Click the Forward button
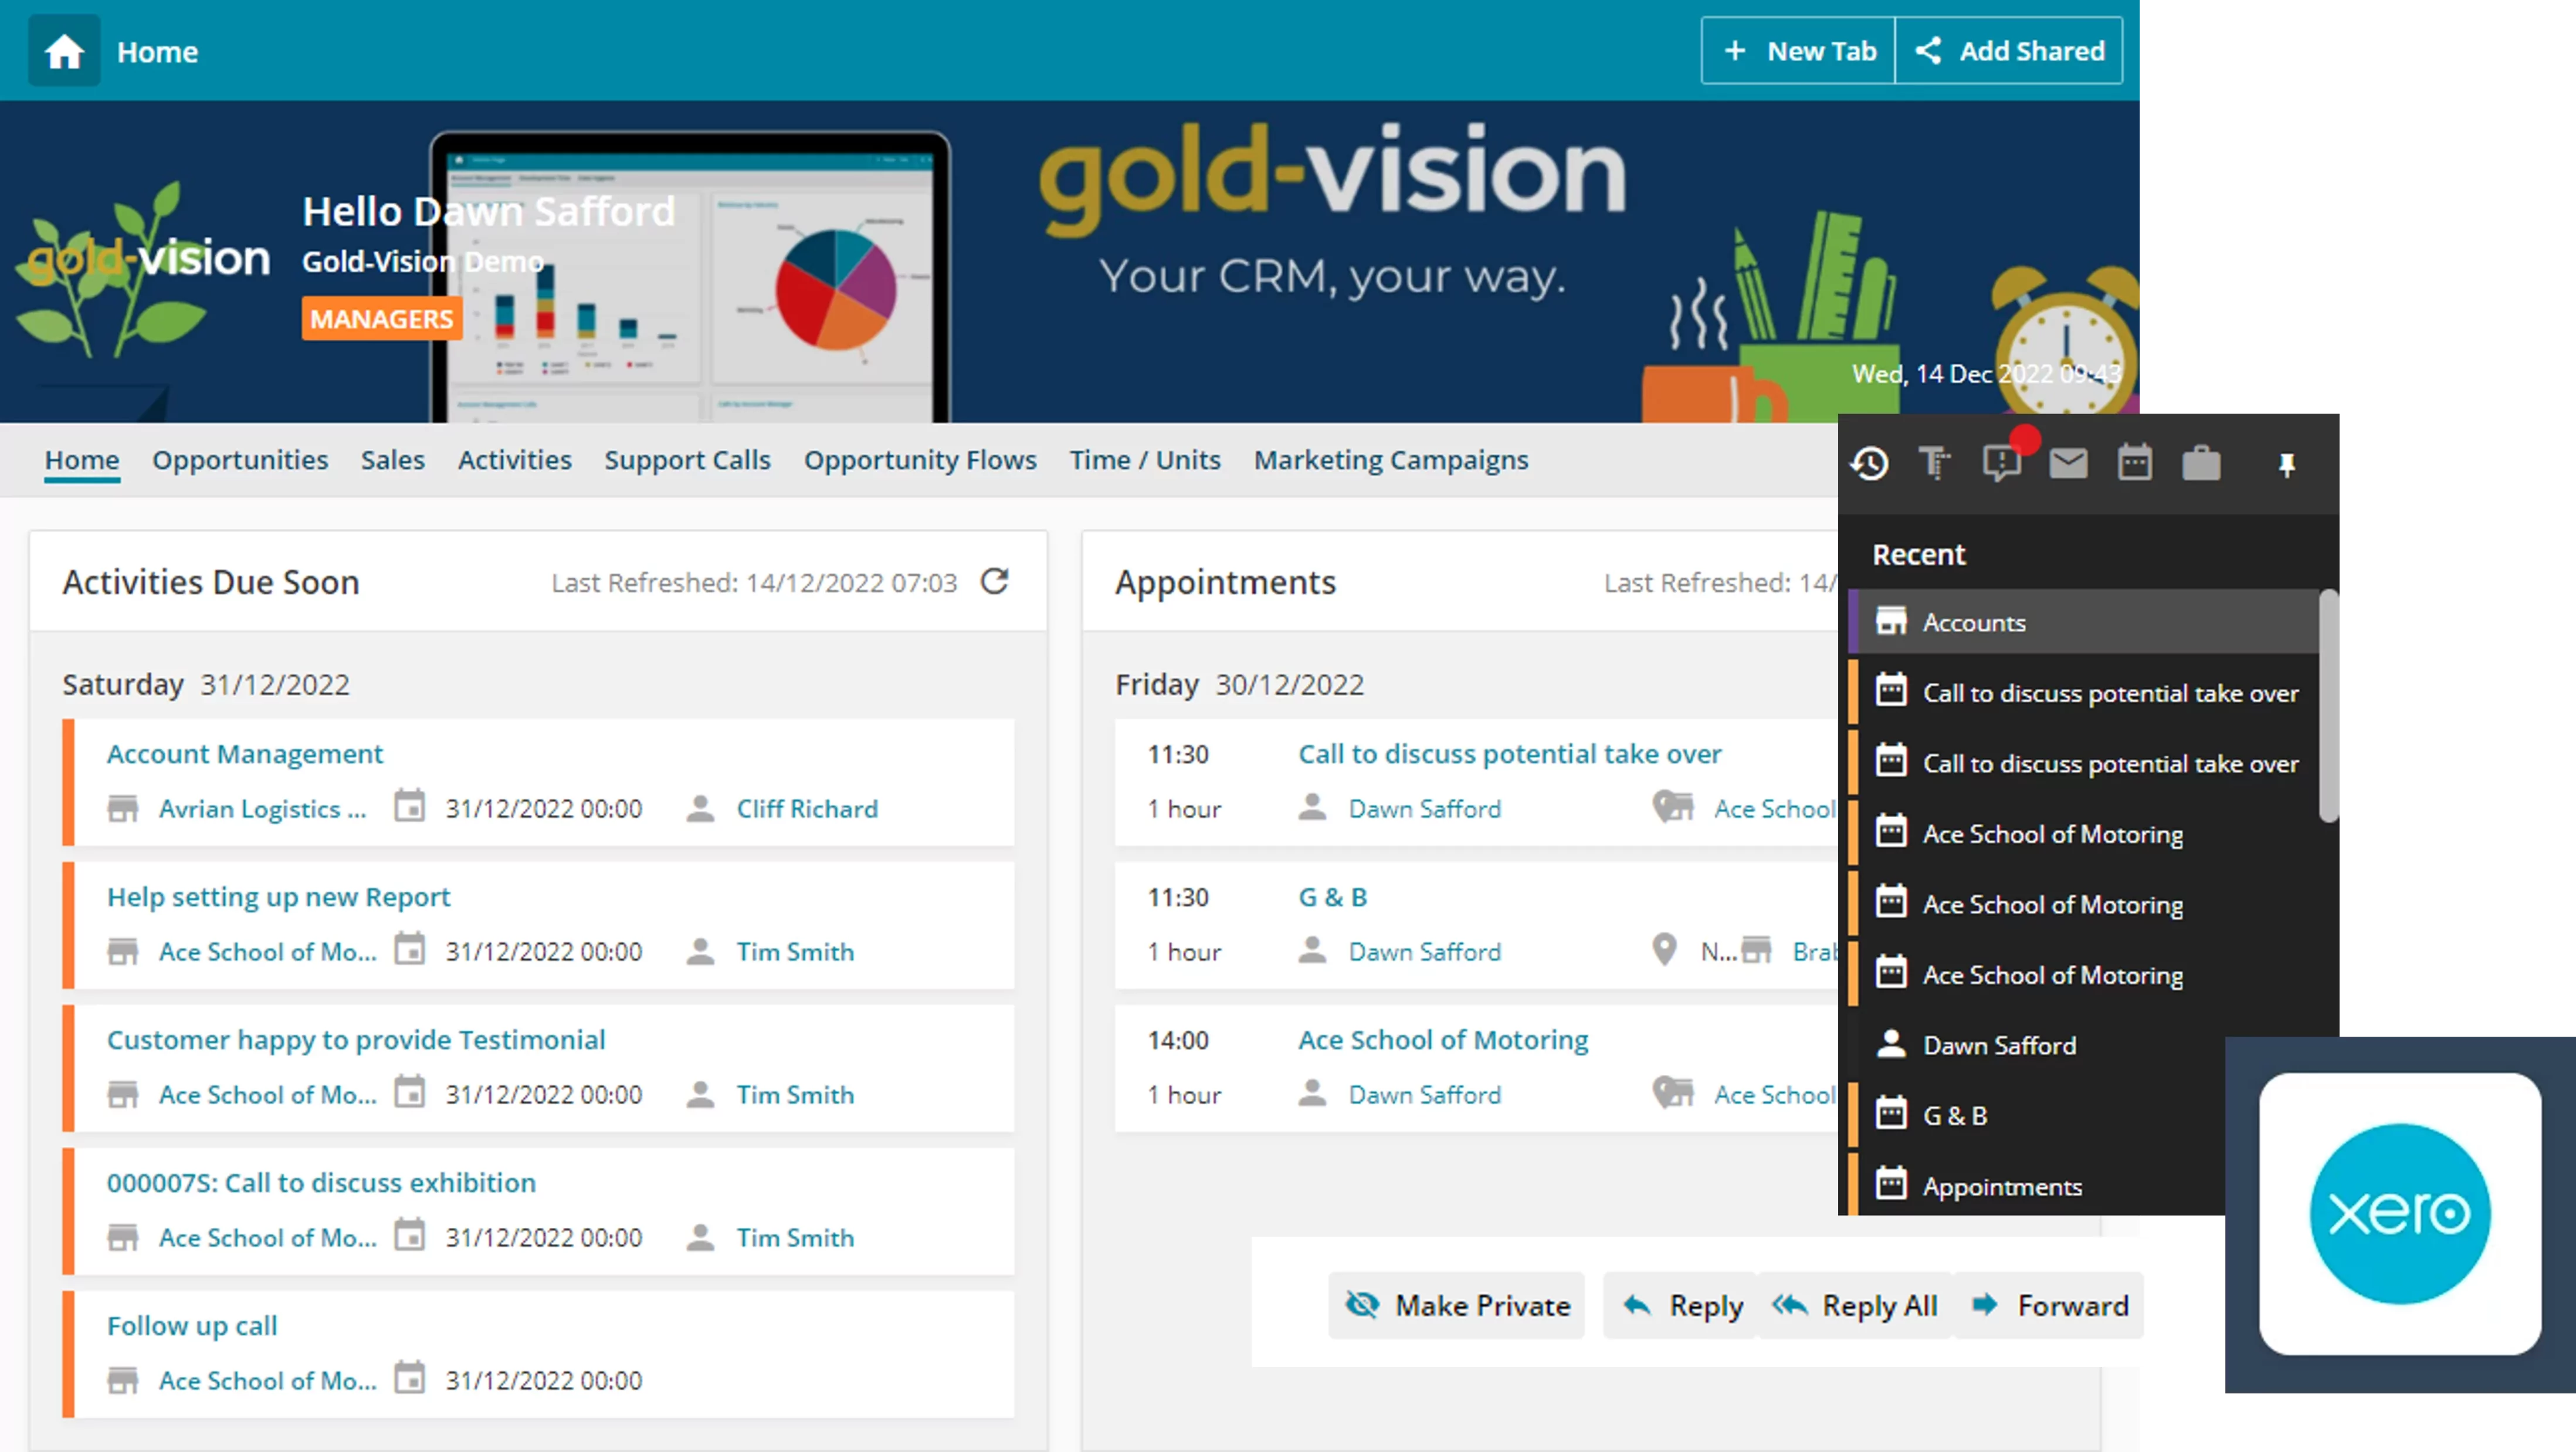Screen dimensions: 2576x1452 [x=2048, y=1305]
